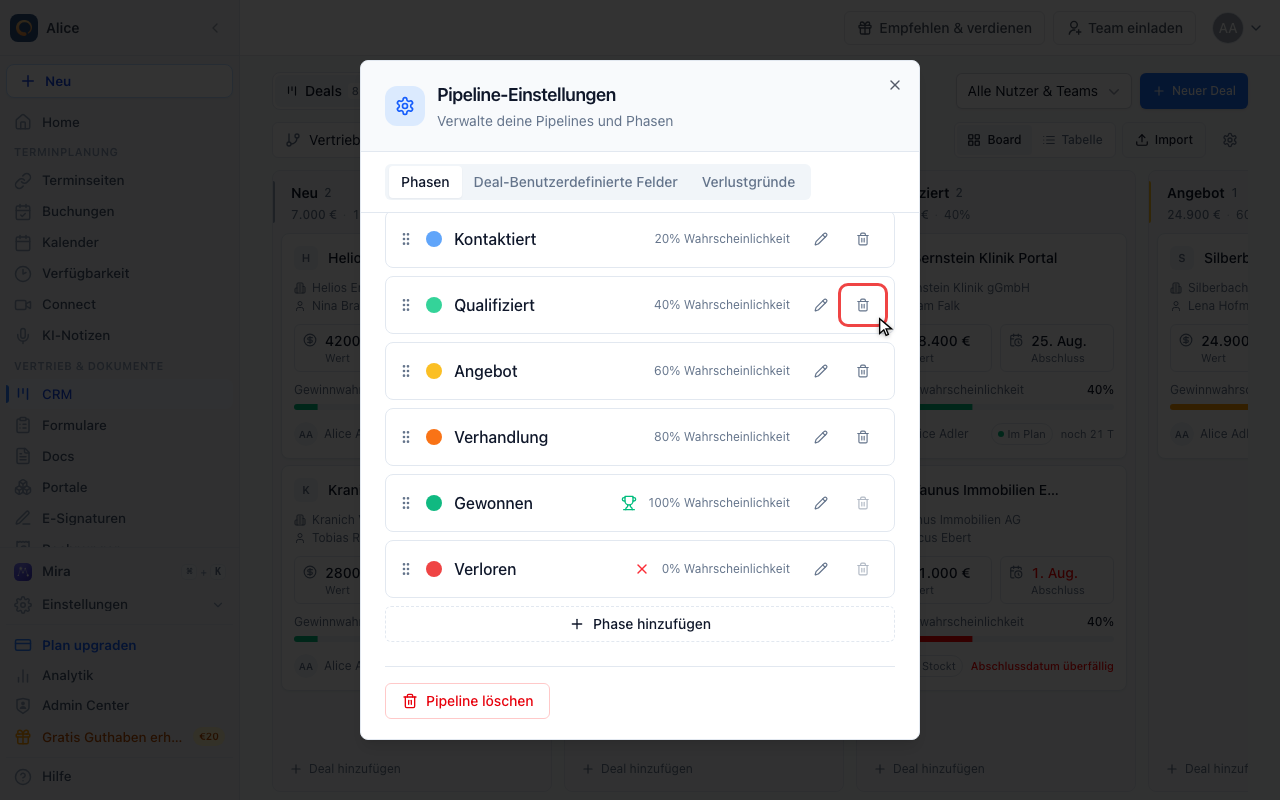Grab the drag handle of Gewonnen phase
This screenshot has width=1280, height=800.
pos(406,503)
